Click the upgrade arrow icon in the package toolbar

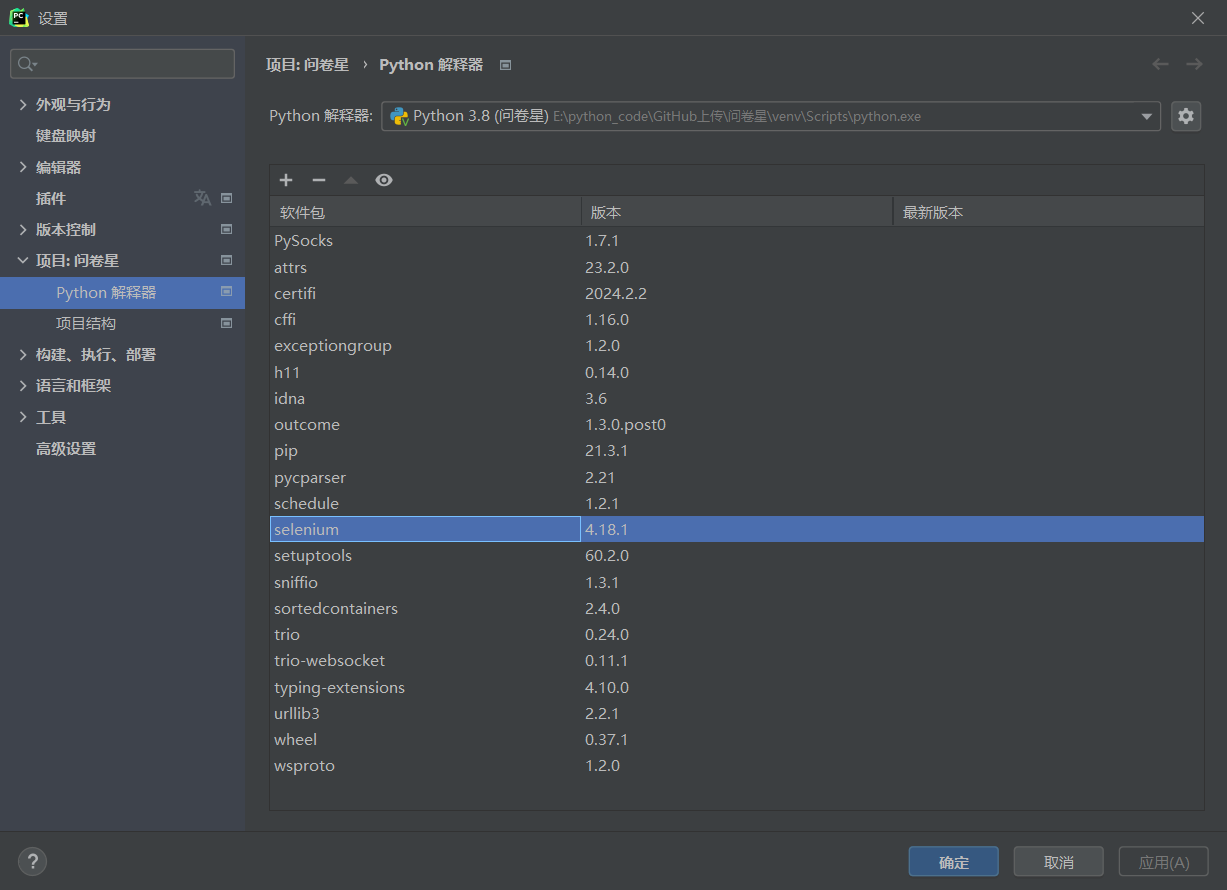click(351, 180)
